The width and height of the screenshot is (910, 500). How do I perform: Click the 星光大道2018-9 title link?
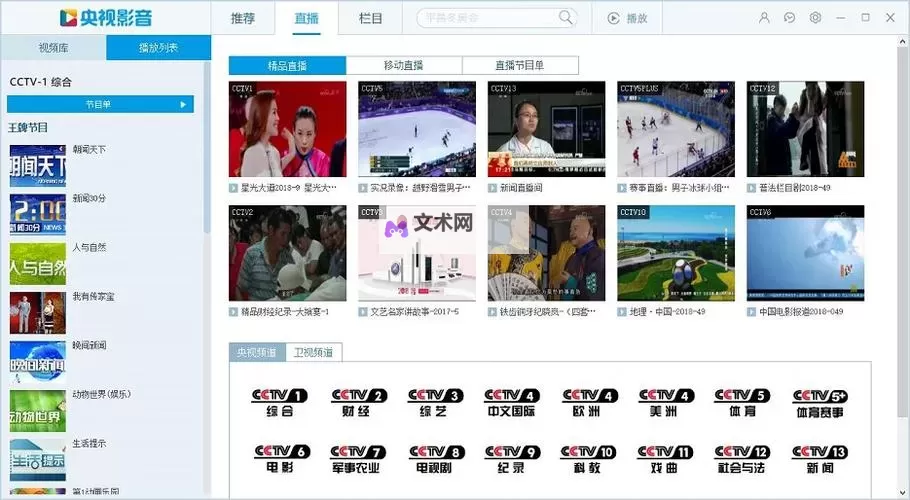click(288, 188)
